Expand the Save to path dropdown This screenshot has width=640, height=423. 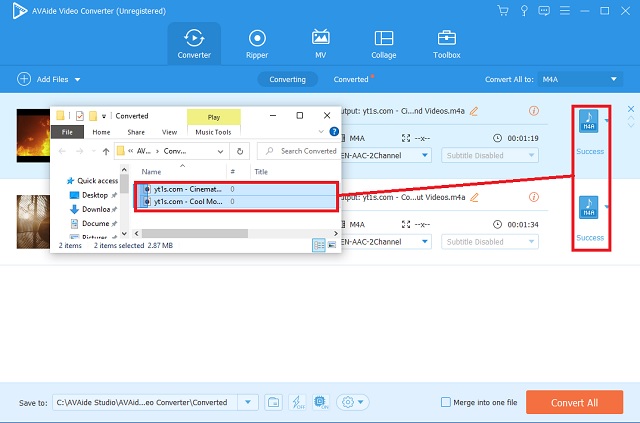[x=248, y=402]
